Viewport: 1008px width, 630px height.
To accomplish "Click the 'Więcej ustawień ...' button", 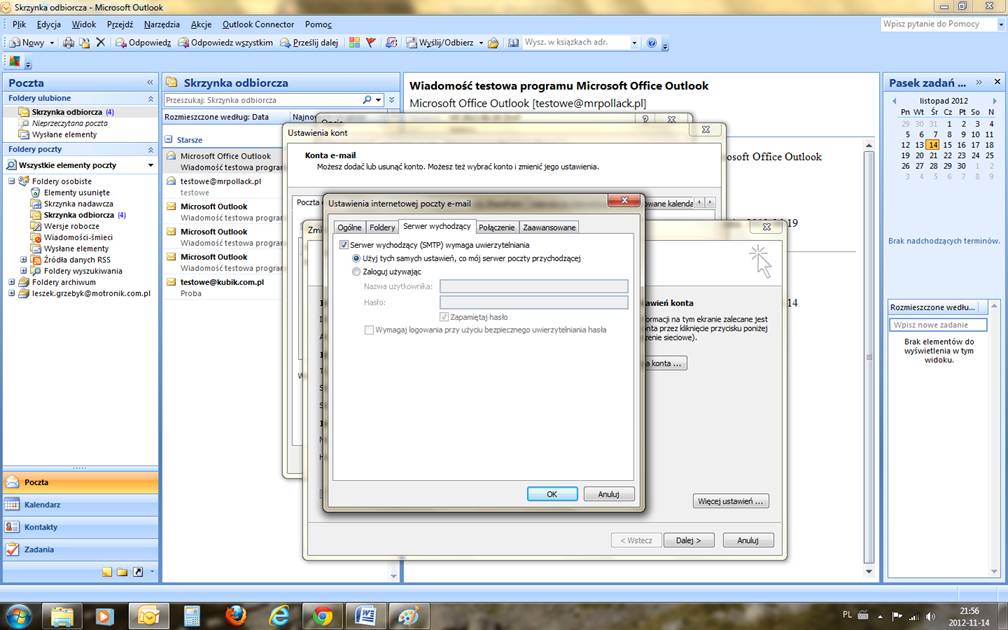I will 730,501.
